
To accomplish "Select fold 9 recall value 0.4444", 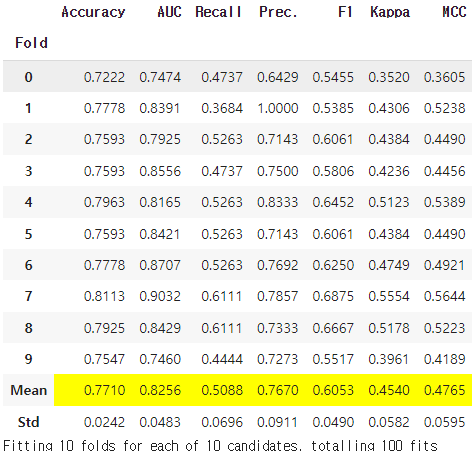I will coord(222,359).
